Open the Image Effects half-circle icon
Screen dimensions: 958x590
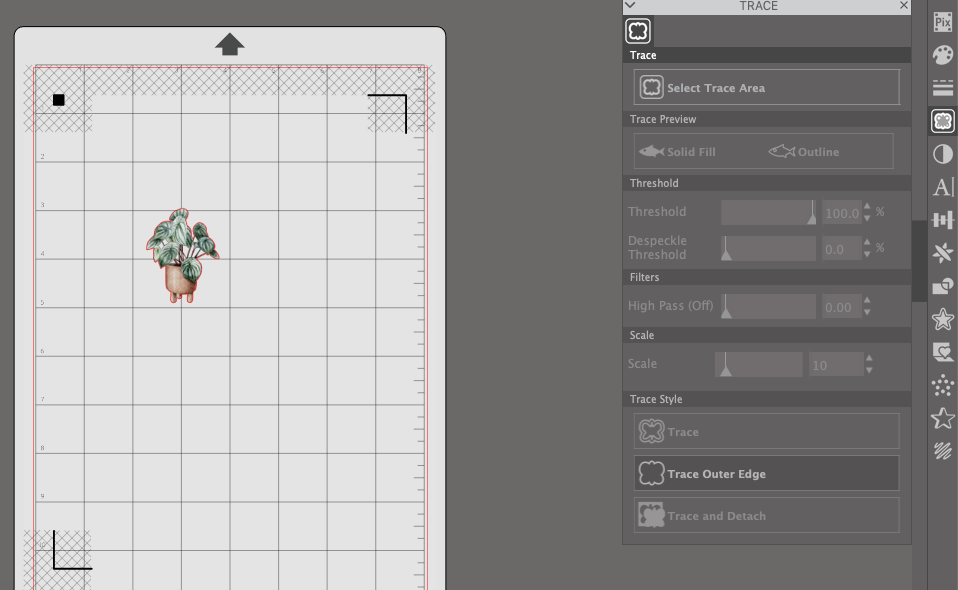tap(943, 154)
